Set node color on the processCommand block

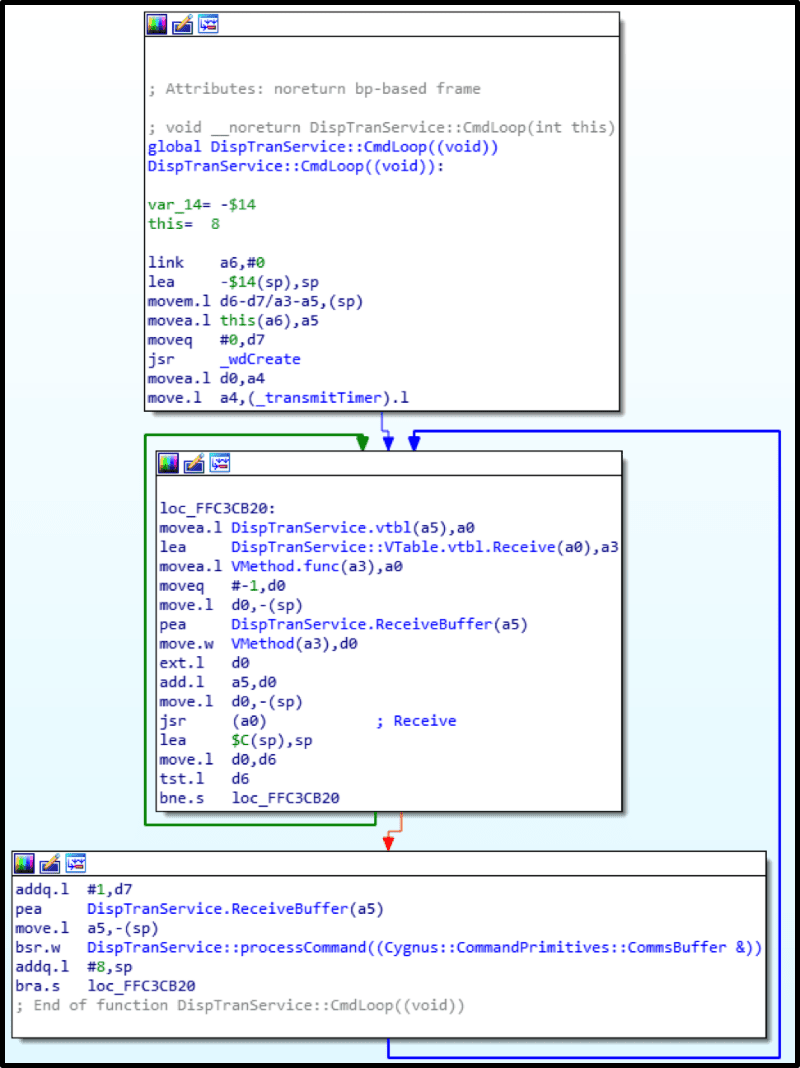(x=24, y=864)
